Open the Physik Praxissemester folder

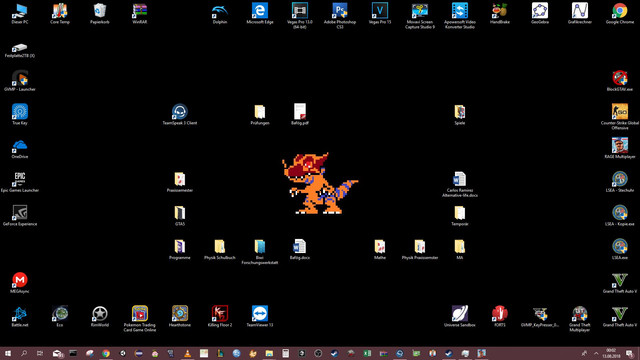click(x=420, y=249)
